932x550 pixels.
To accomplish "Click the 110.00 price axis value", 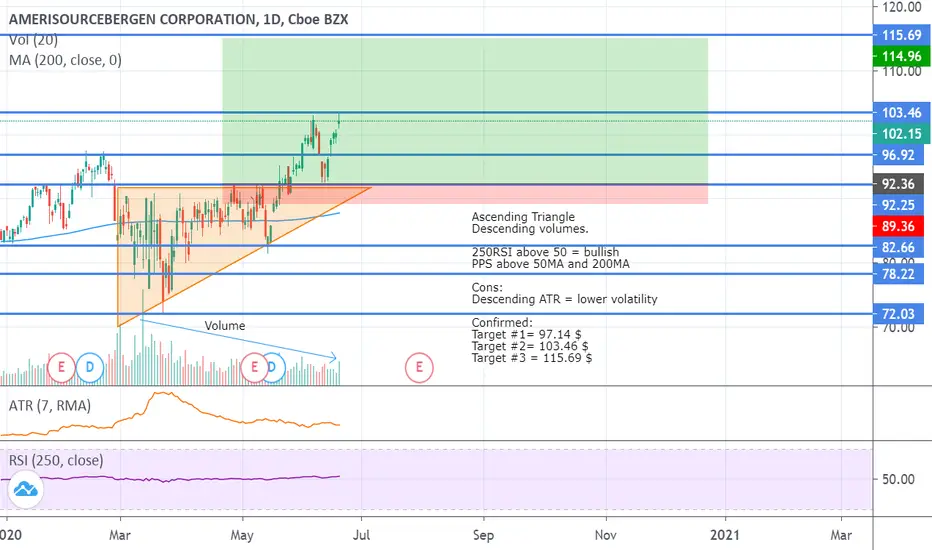I will [x=902, y=72].
